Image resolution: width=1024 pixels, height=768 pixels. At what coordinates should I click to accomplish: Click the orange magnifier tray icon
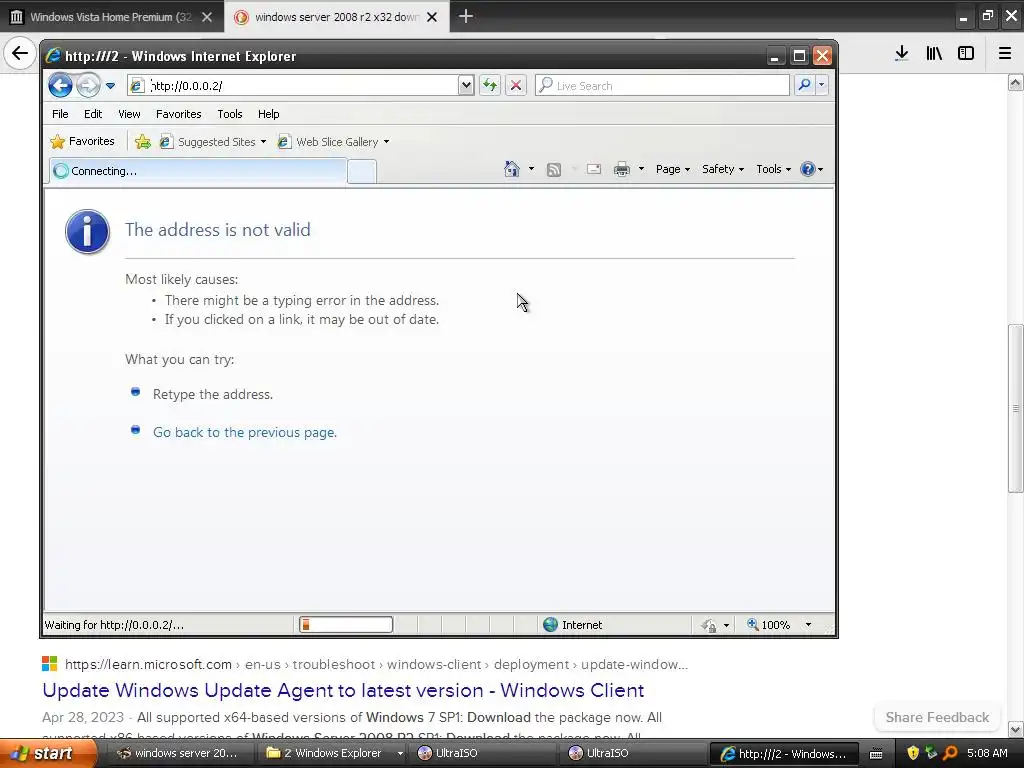(950, 753)
